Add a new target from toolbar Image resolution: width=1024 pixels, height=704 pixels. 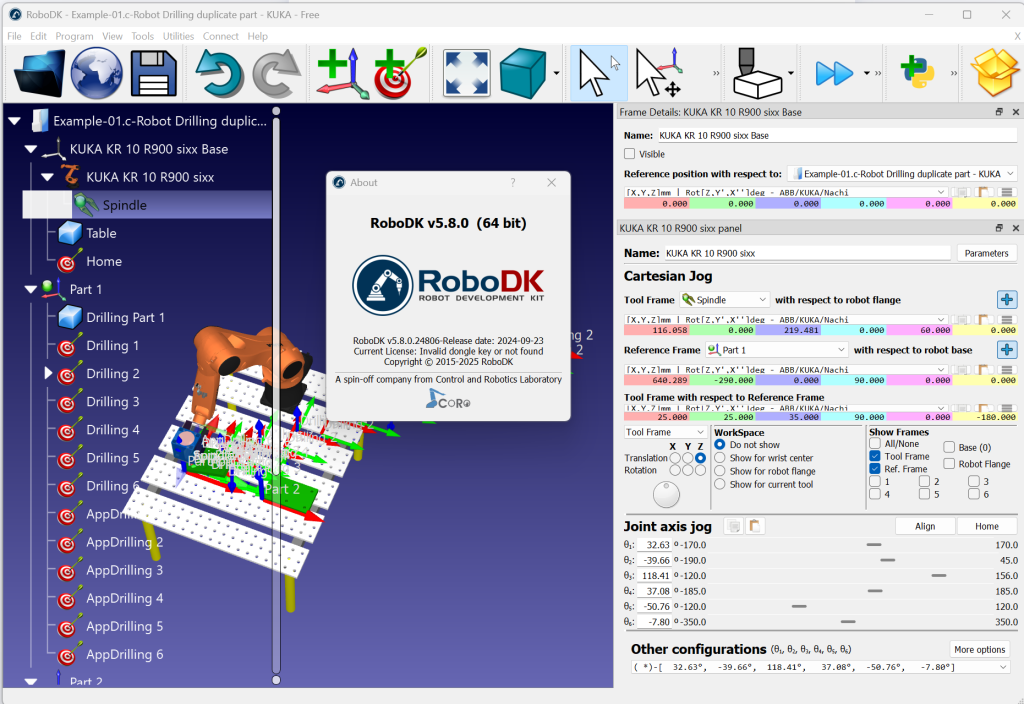point(399,73)
